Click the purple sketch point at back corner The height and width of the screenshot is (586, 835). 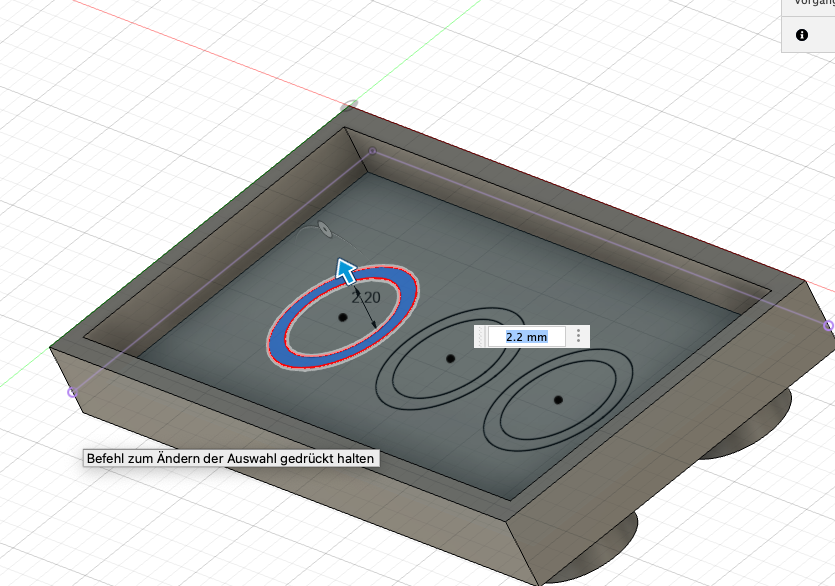click(x=372, y=152)
